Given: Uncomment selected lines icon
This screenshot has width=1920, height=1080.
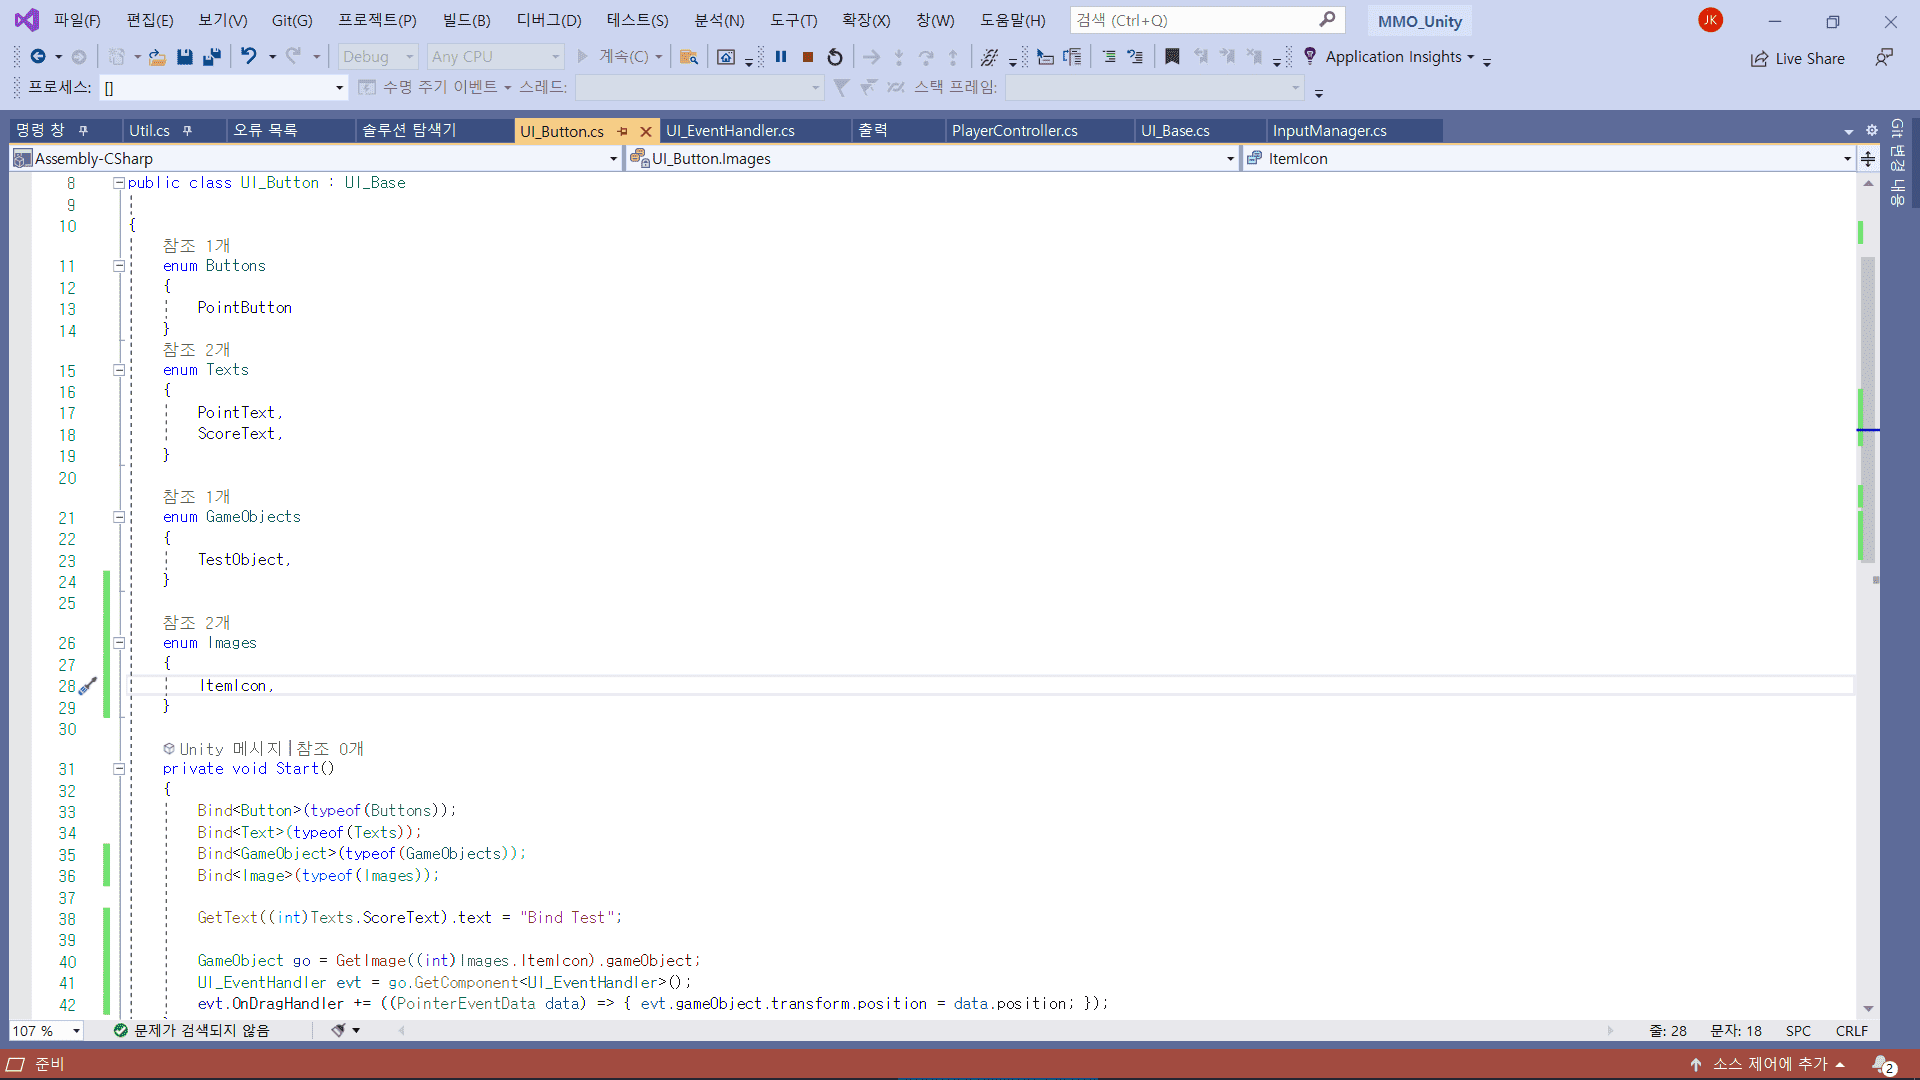Looking at the screenshot, I should (1135, 57).
